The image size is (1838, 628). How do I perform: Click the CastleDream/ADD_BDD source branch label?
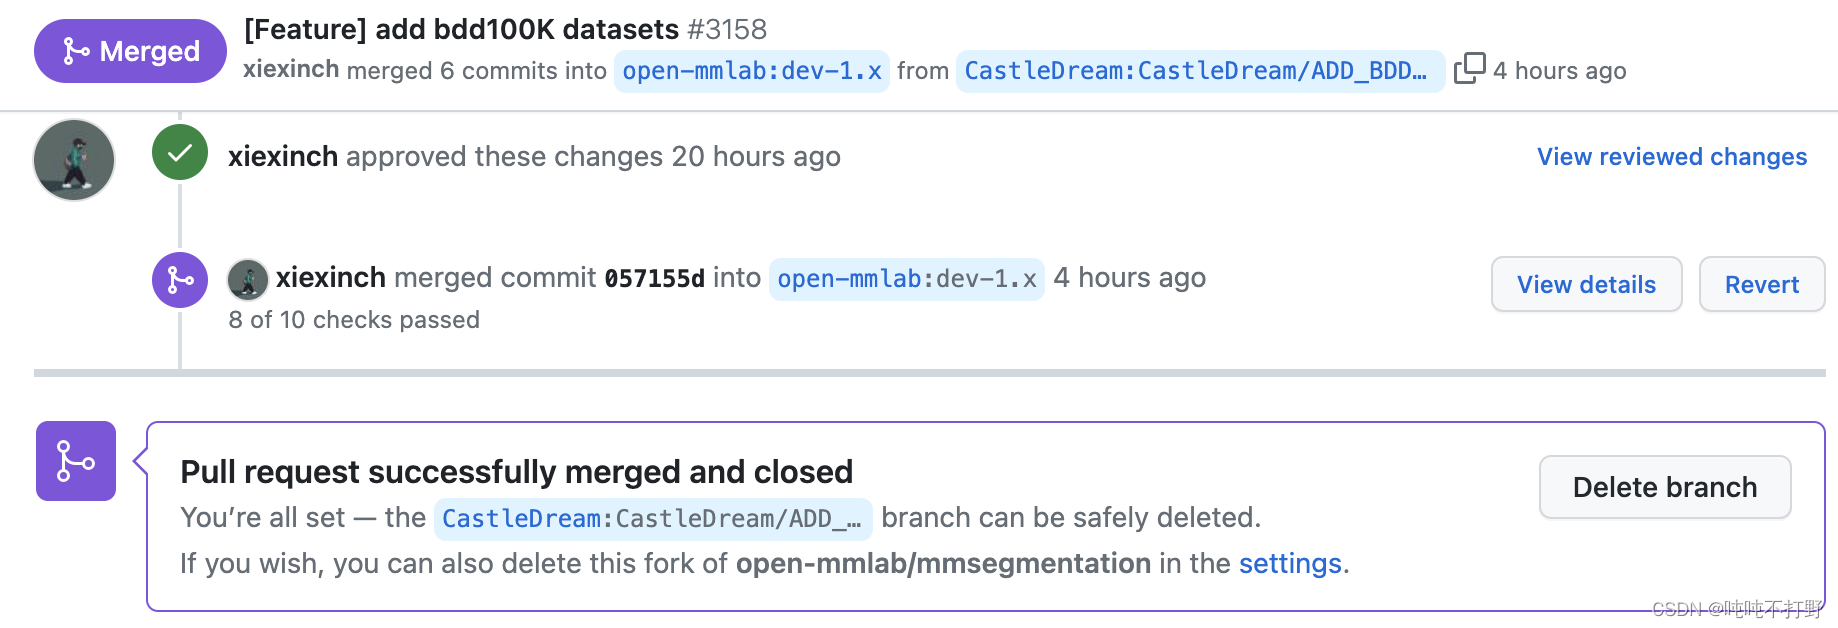[1199, 70]
